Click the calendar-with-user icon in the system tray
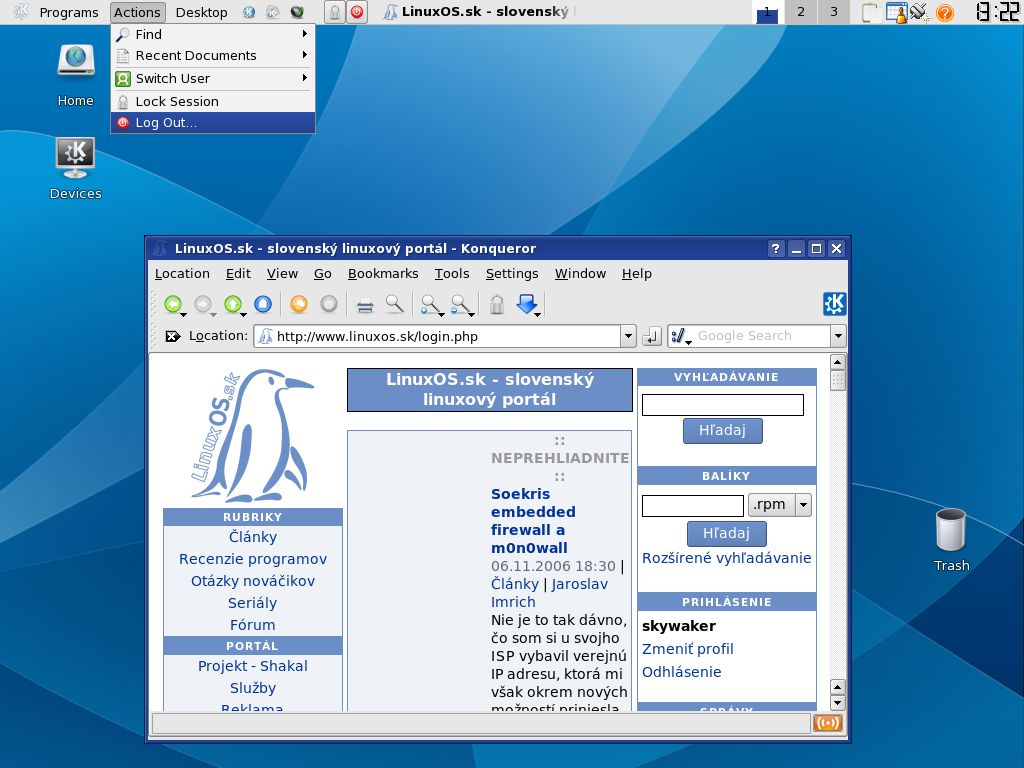 pos(896,12)
